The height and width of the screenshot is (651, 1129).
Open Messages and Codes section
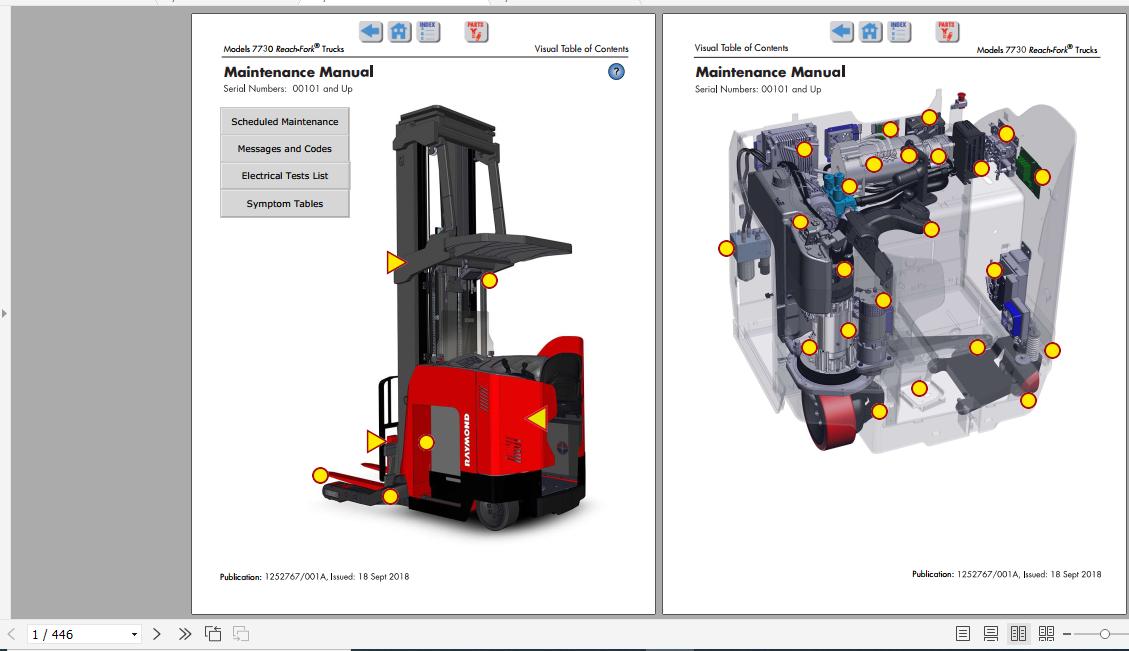coord(285,149)
